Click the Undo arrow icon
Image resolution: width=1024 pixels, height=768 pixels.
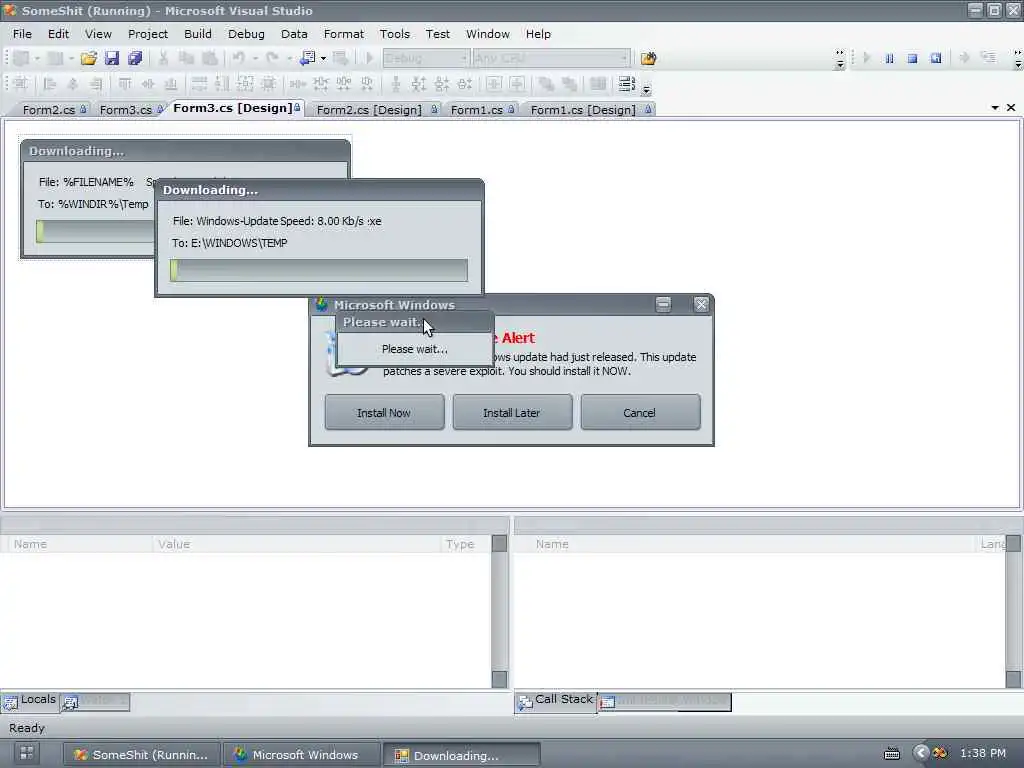(x=239, y=58)
